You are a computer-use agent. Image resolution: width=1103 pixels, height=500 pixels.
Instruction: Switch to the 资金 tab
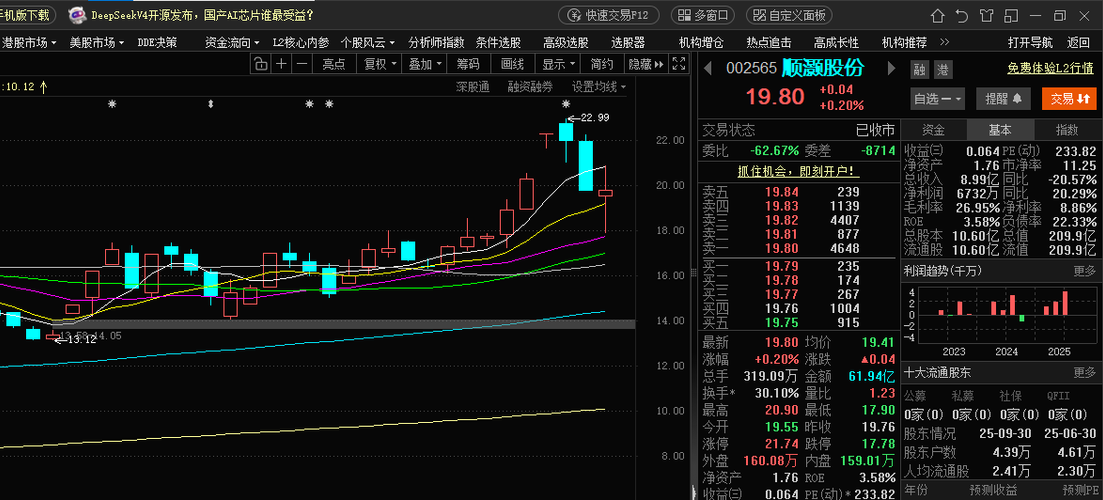click(933, 130)
